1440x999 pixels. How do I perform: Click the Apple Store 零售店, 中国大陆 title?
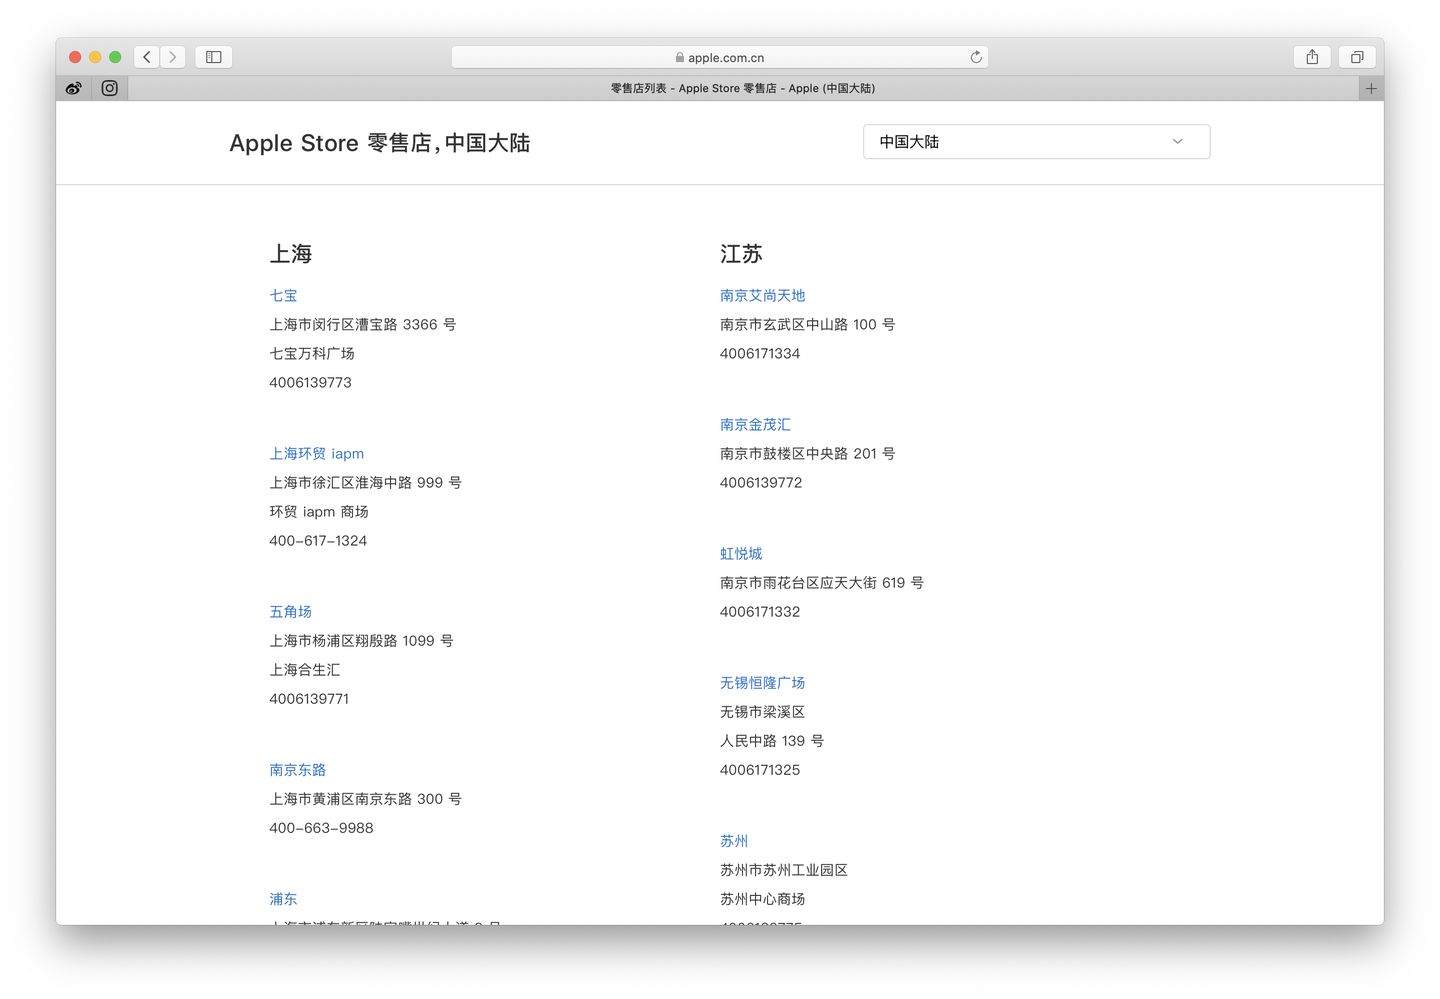pos(380,143)
